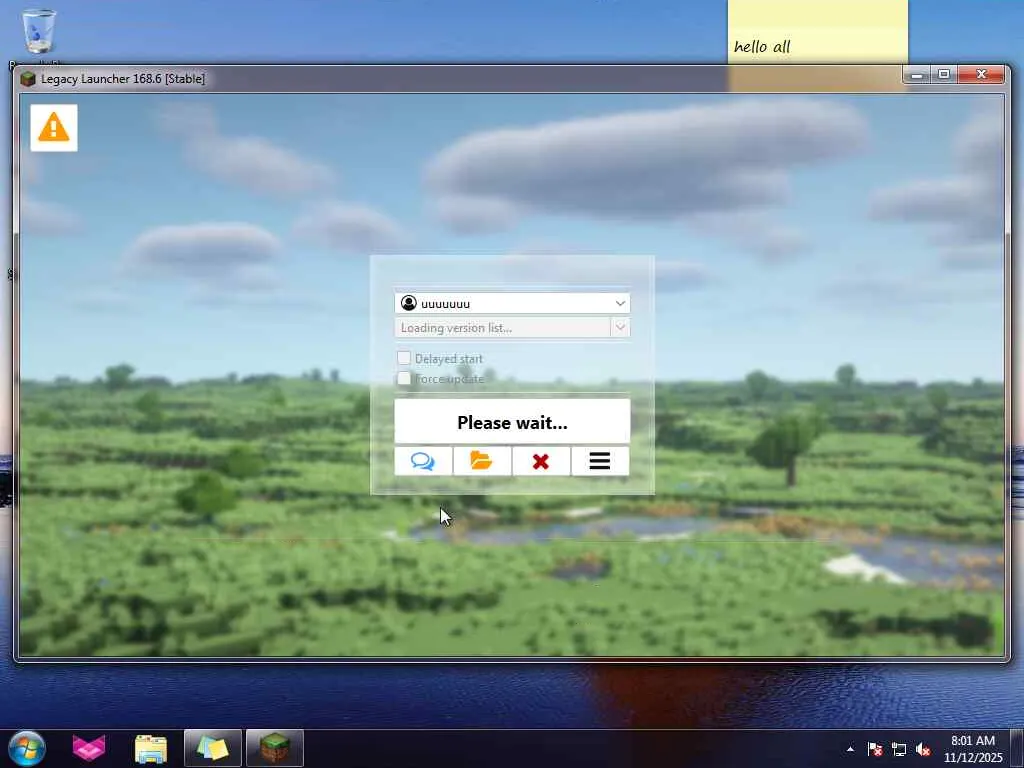Open the clock showing 8:01 AM

pos(973,748)
